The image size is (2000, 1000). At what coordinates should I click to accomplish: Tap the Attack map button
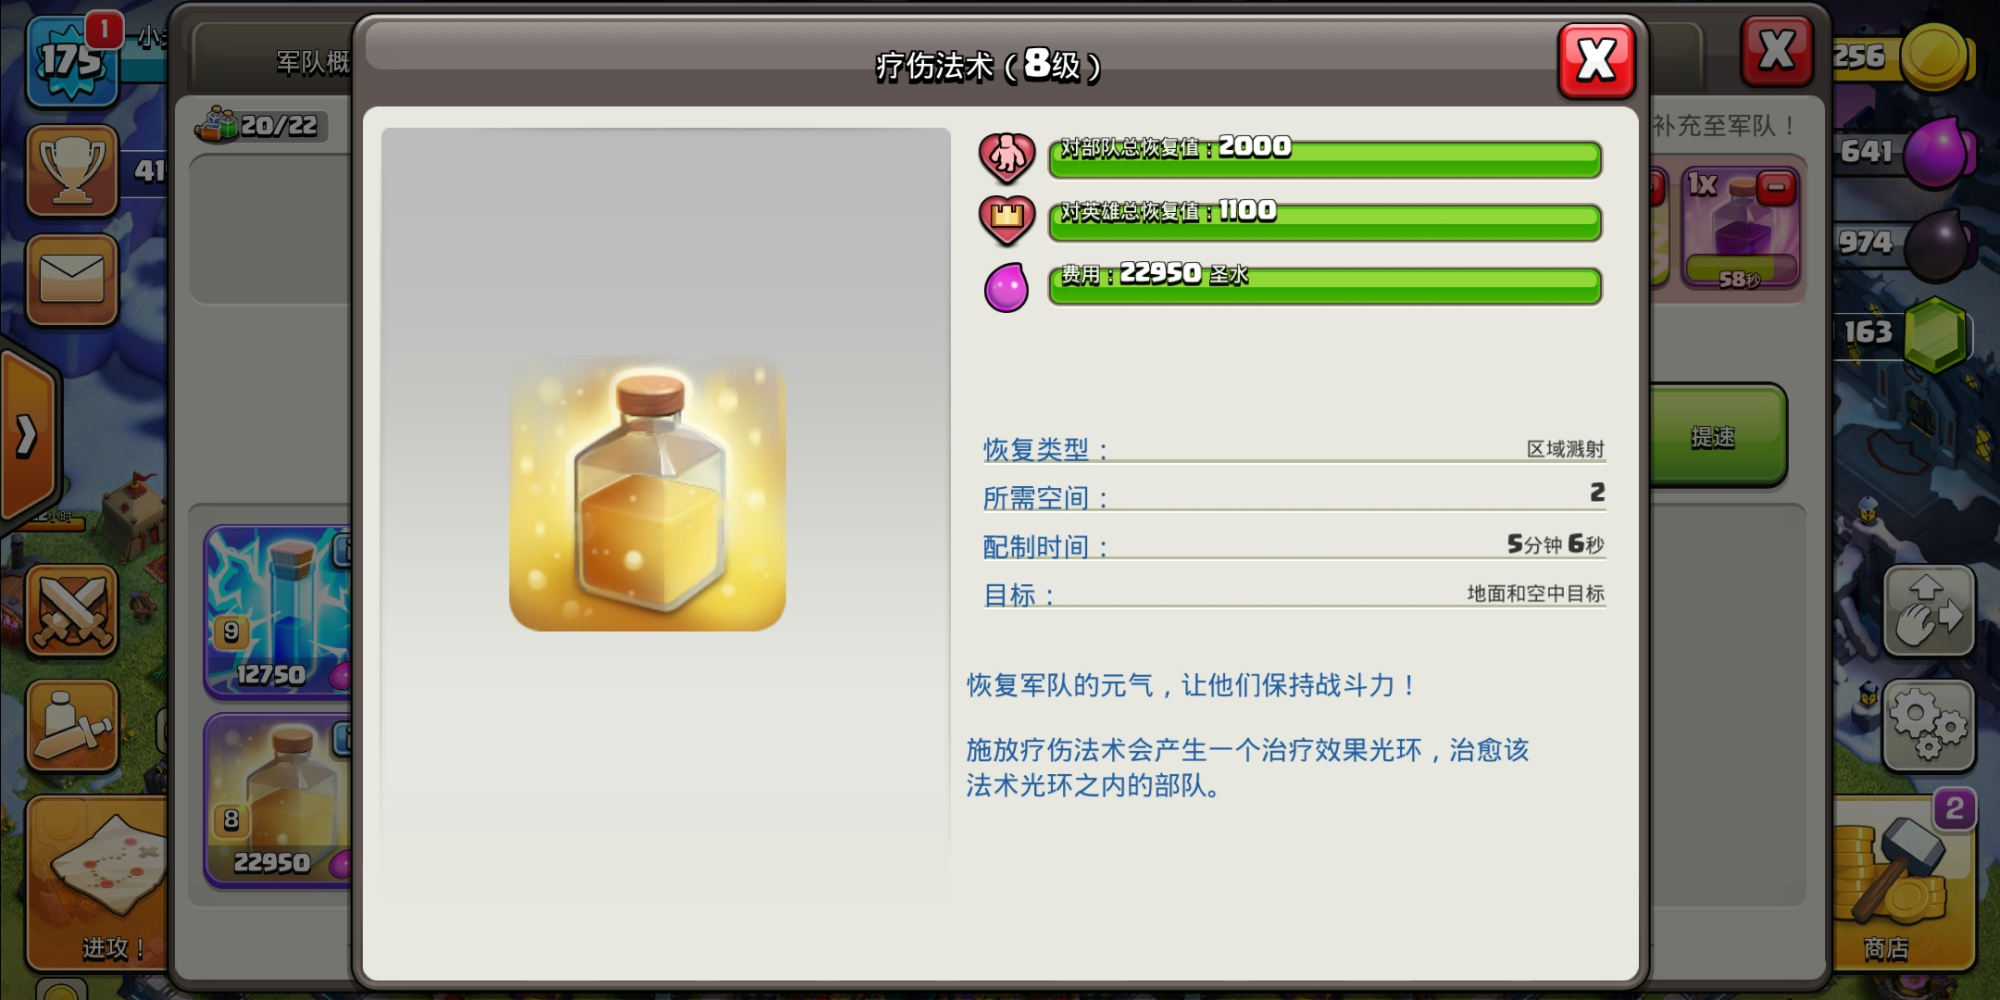click(98, 884)
